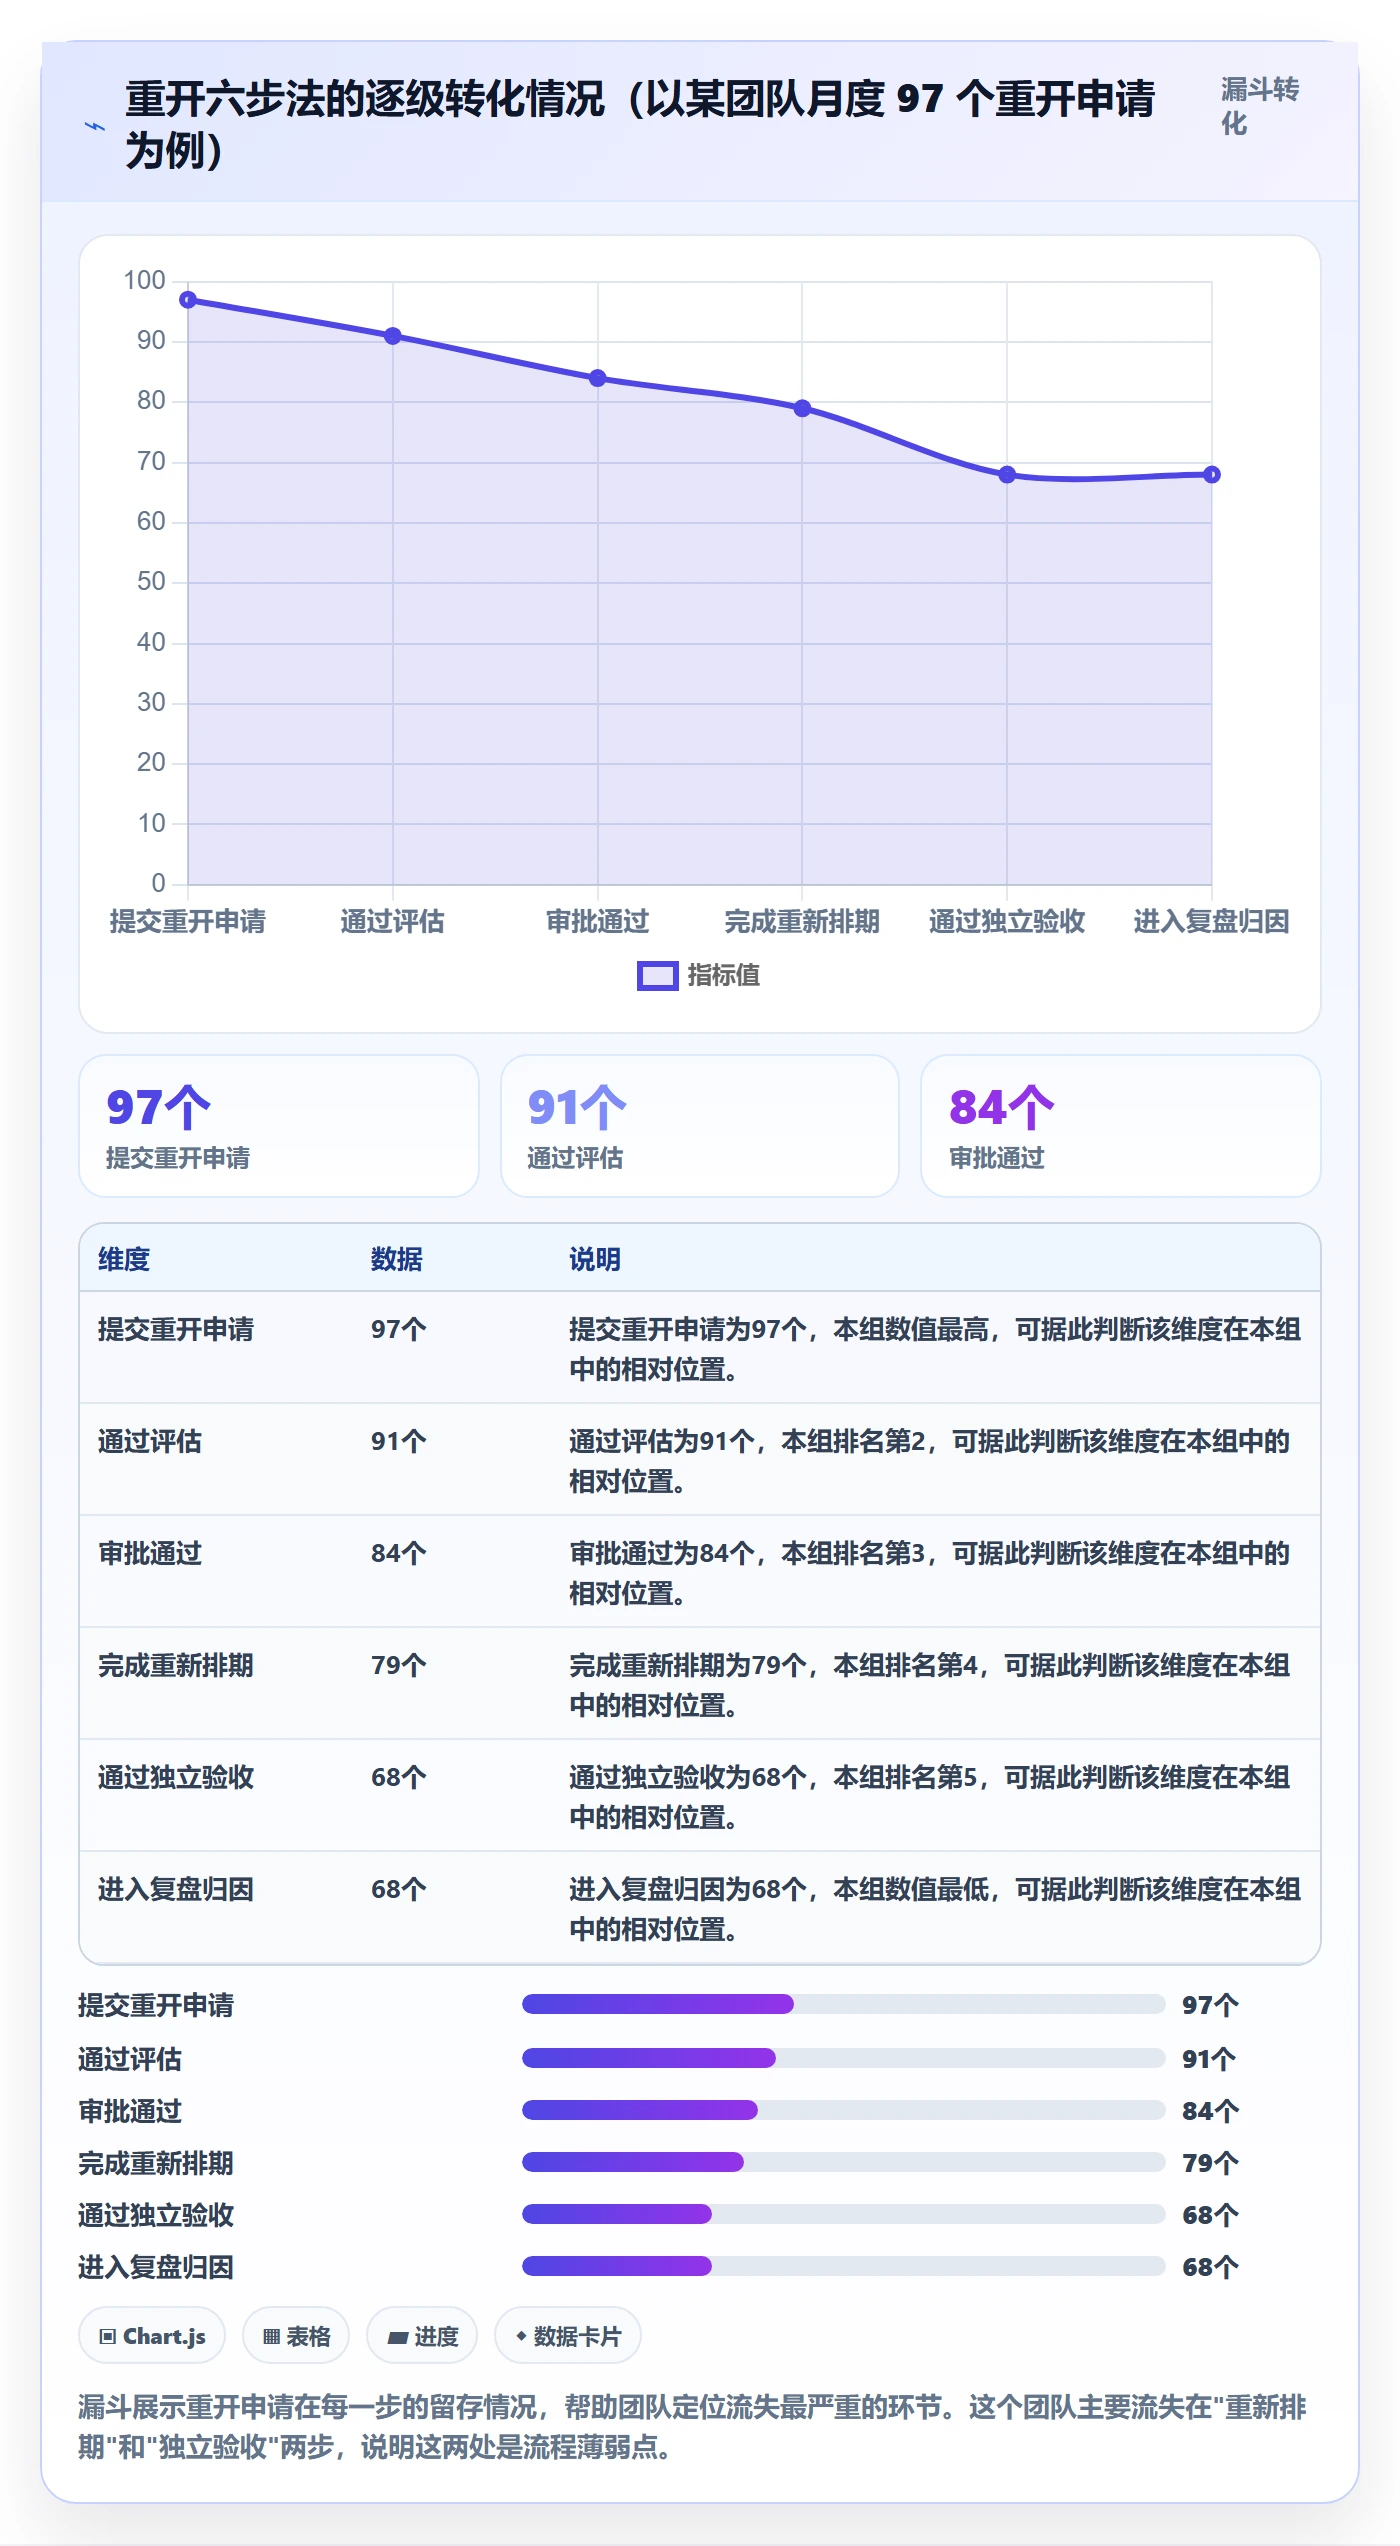Click the 79个 cell in the table's 数据 column
1400x2546 pixels.
click(x=399, y=1665)
